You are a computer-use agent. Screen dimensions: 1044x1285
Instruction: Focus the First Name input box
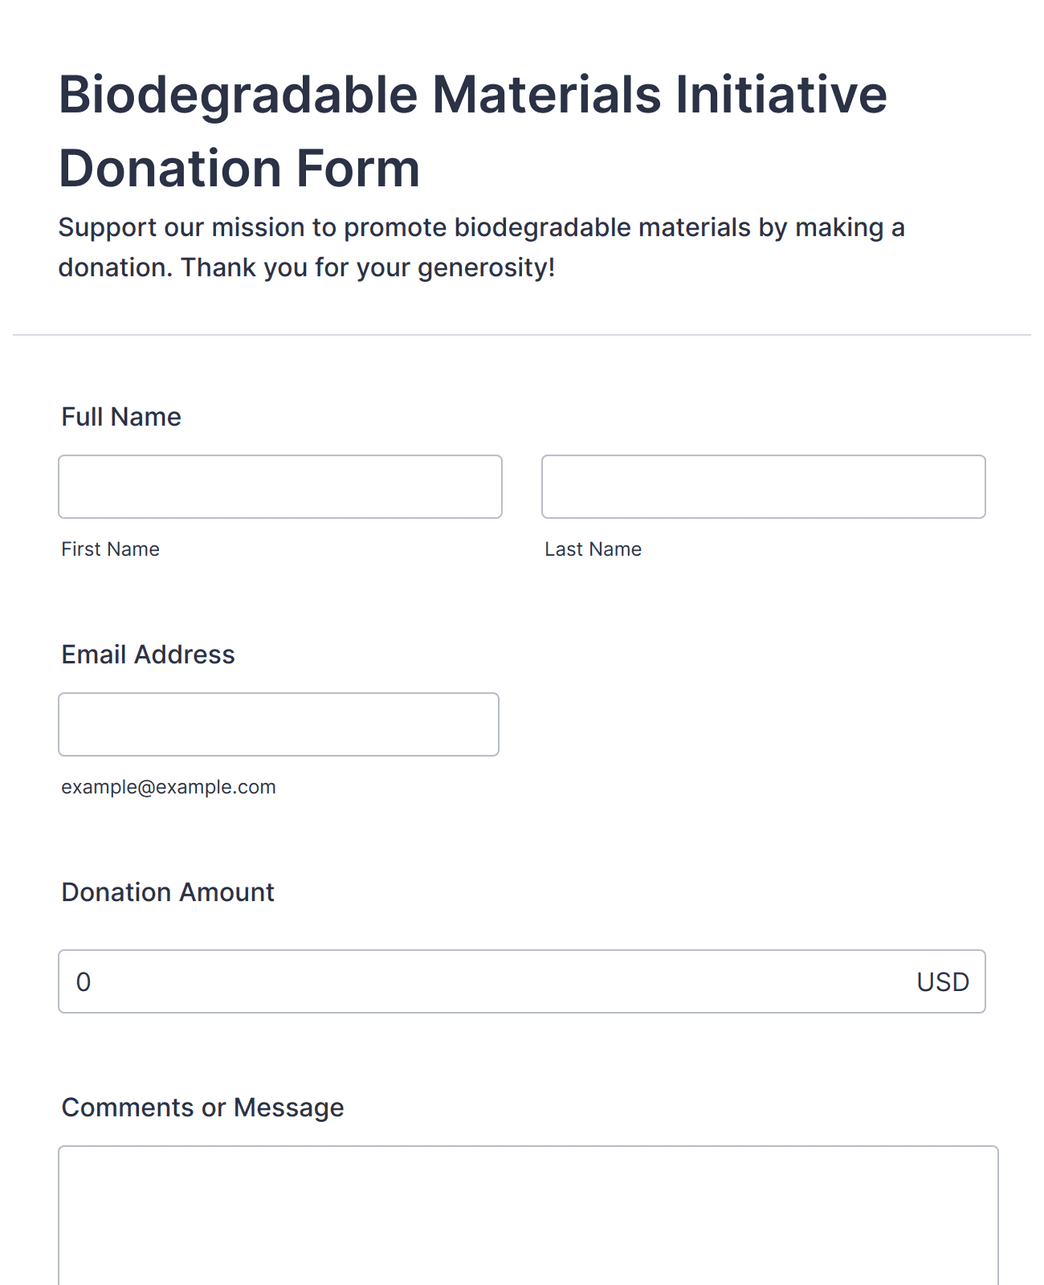click(x=280, y=487)
